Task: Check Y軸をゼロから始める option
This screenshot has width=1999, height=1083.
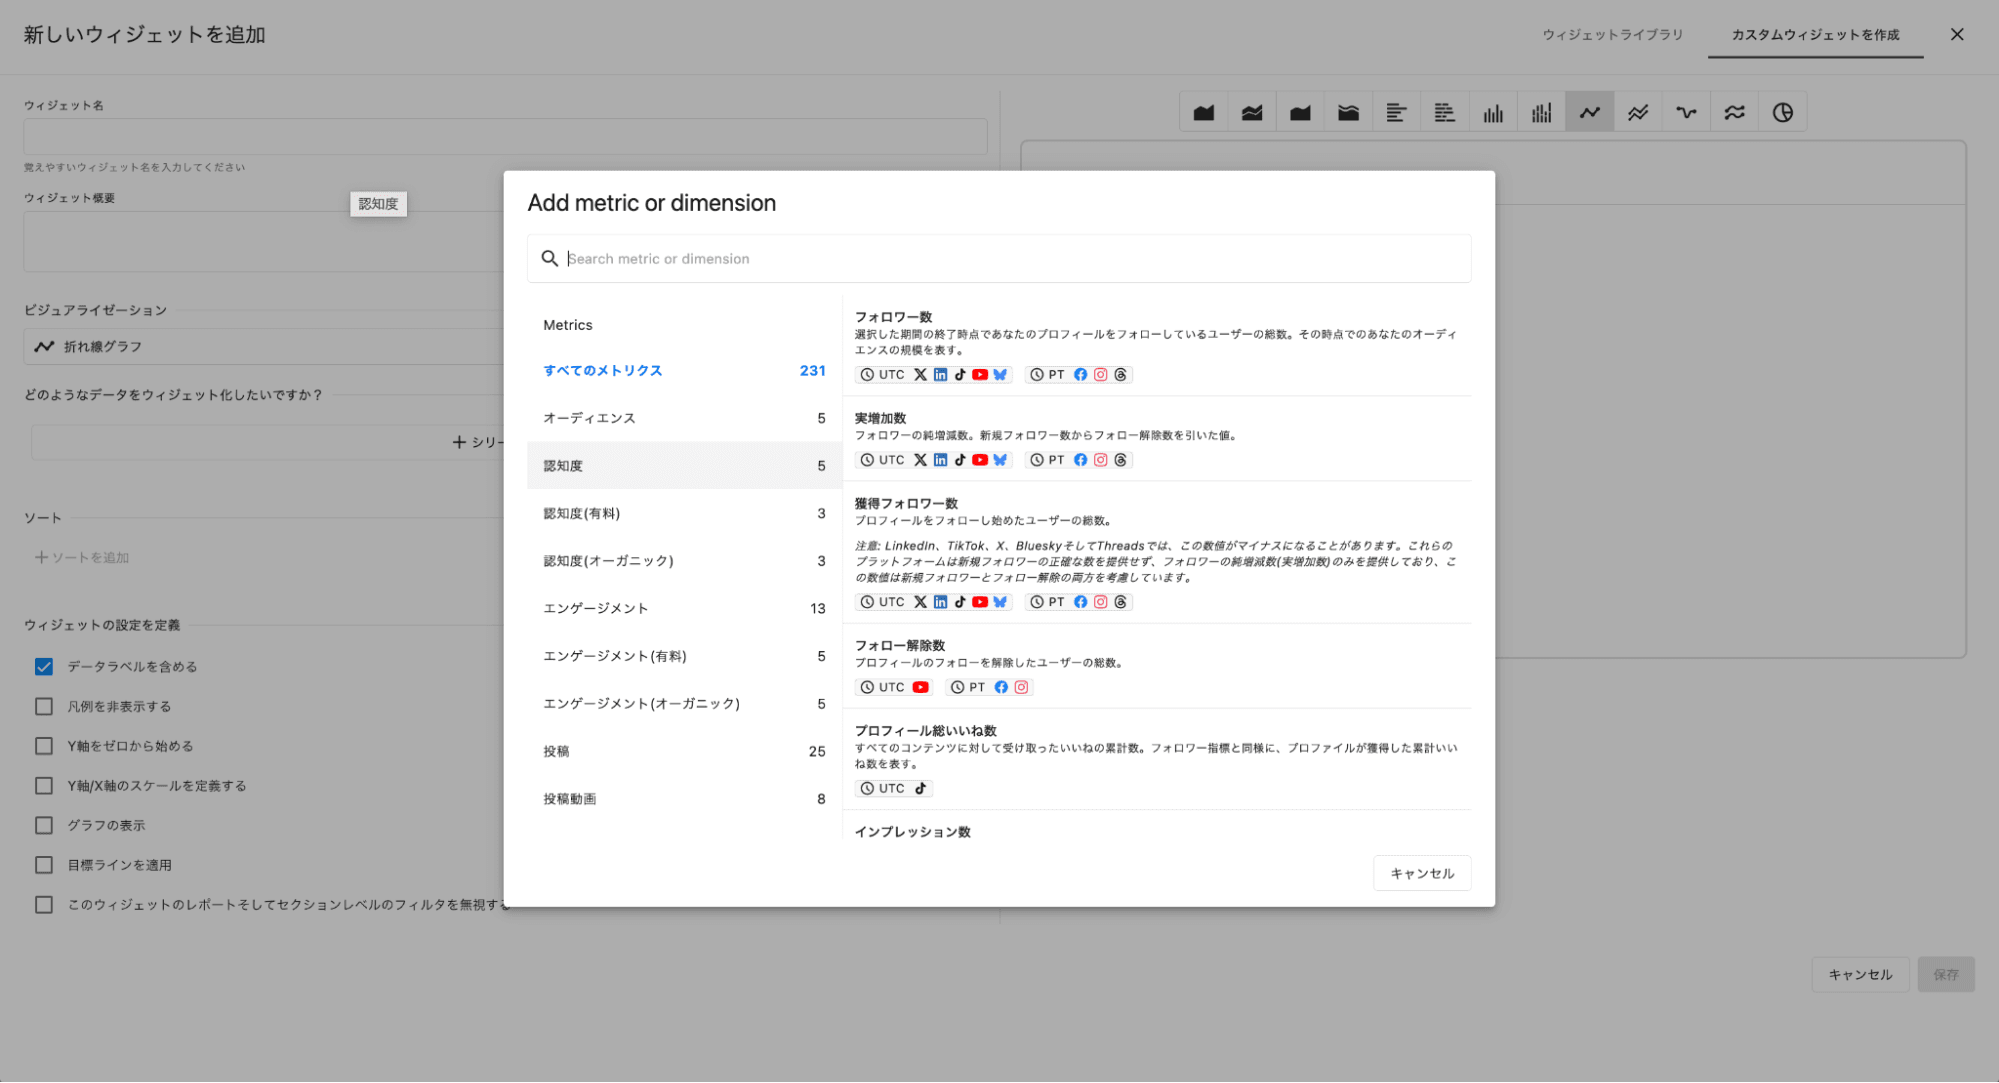Action: point(44,746)
